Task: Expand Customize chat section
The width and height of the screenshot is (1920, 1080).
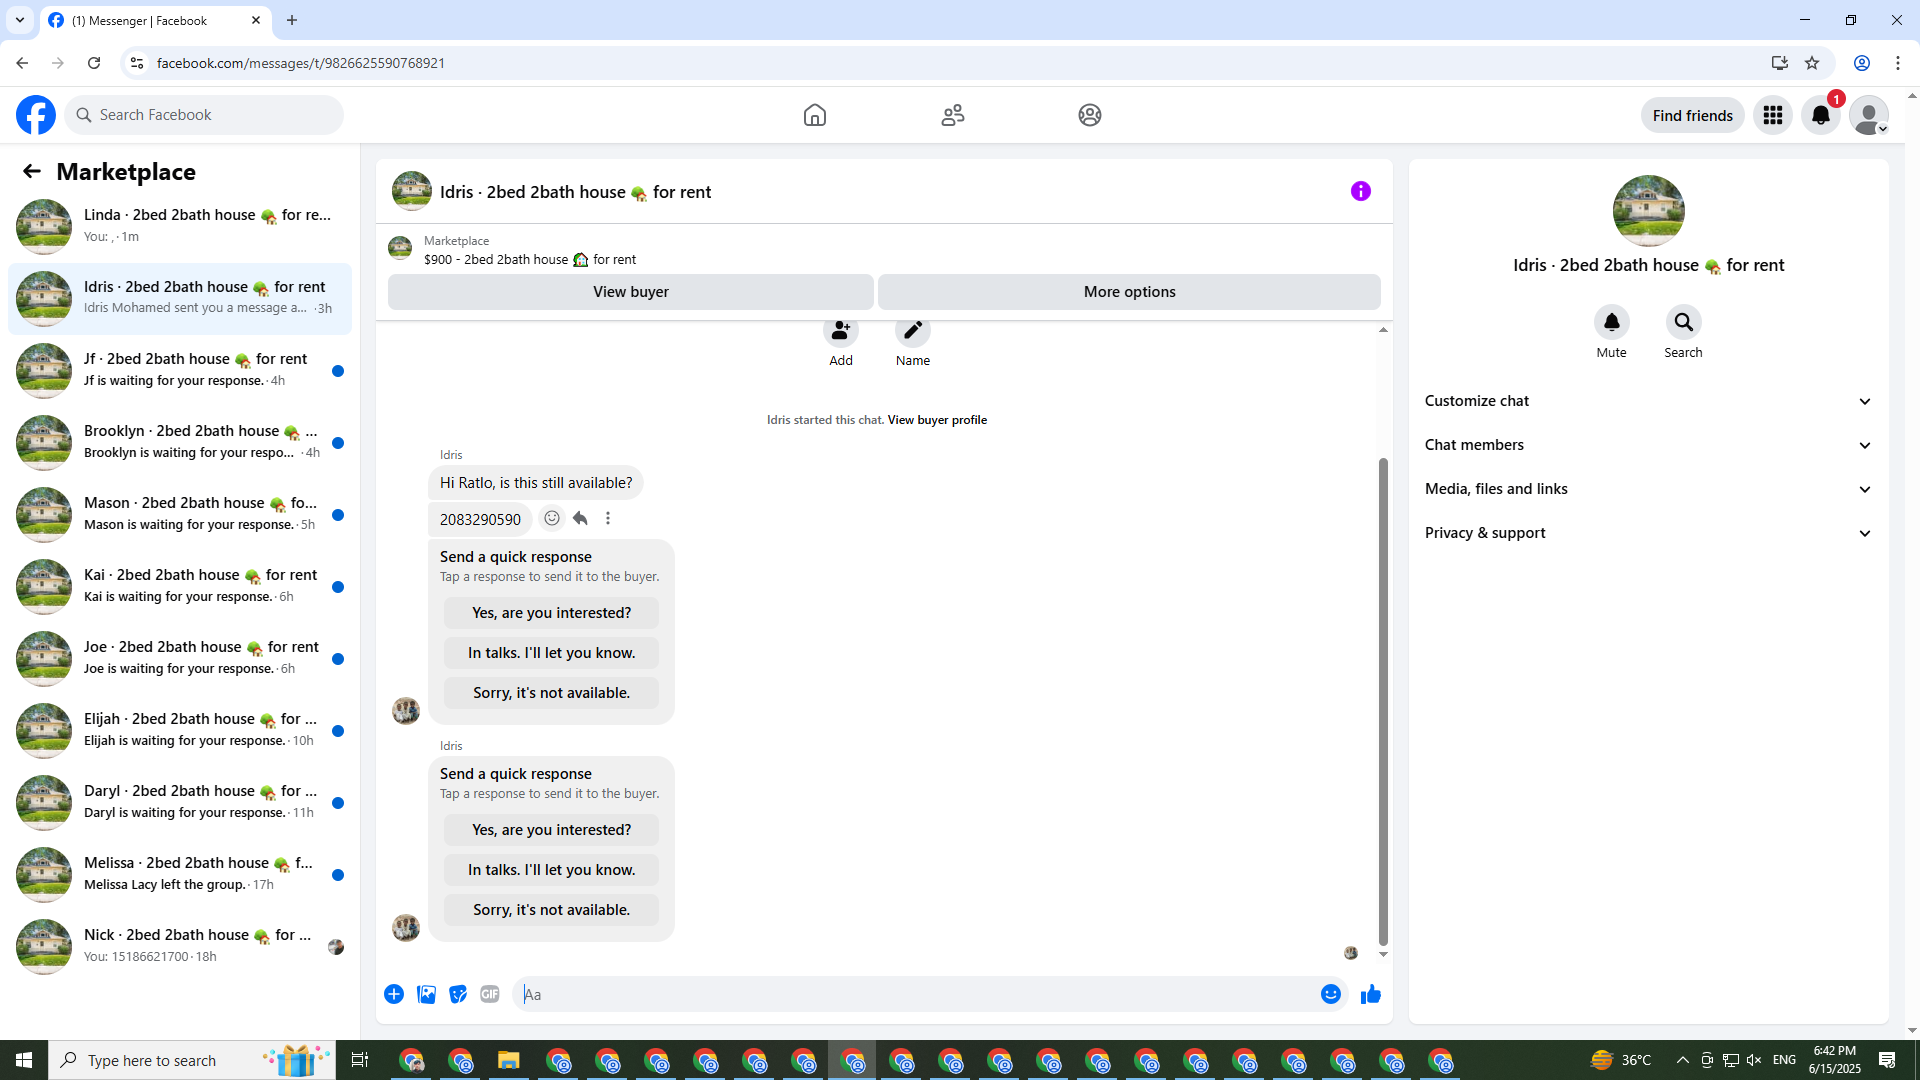Action: click(x=1648, y=401)
